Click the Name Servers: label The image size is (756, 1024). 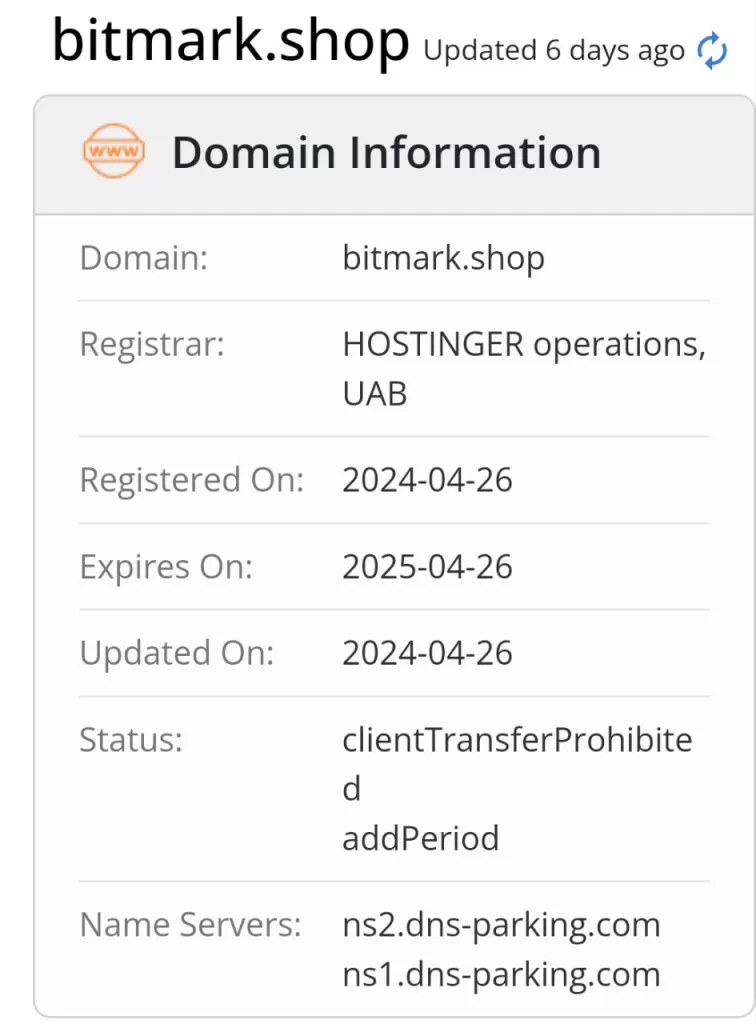(x=190, y=924)
